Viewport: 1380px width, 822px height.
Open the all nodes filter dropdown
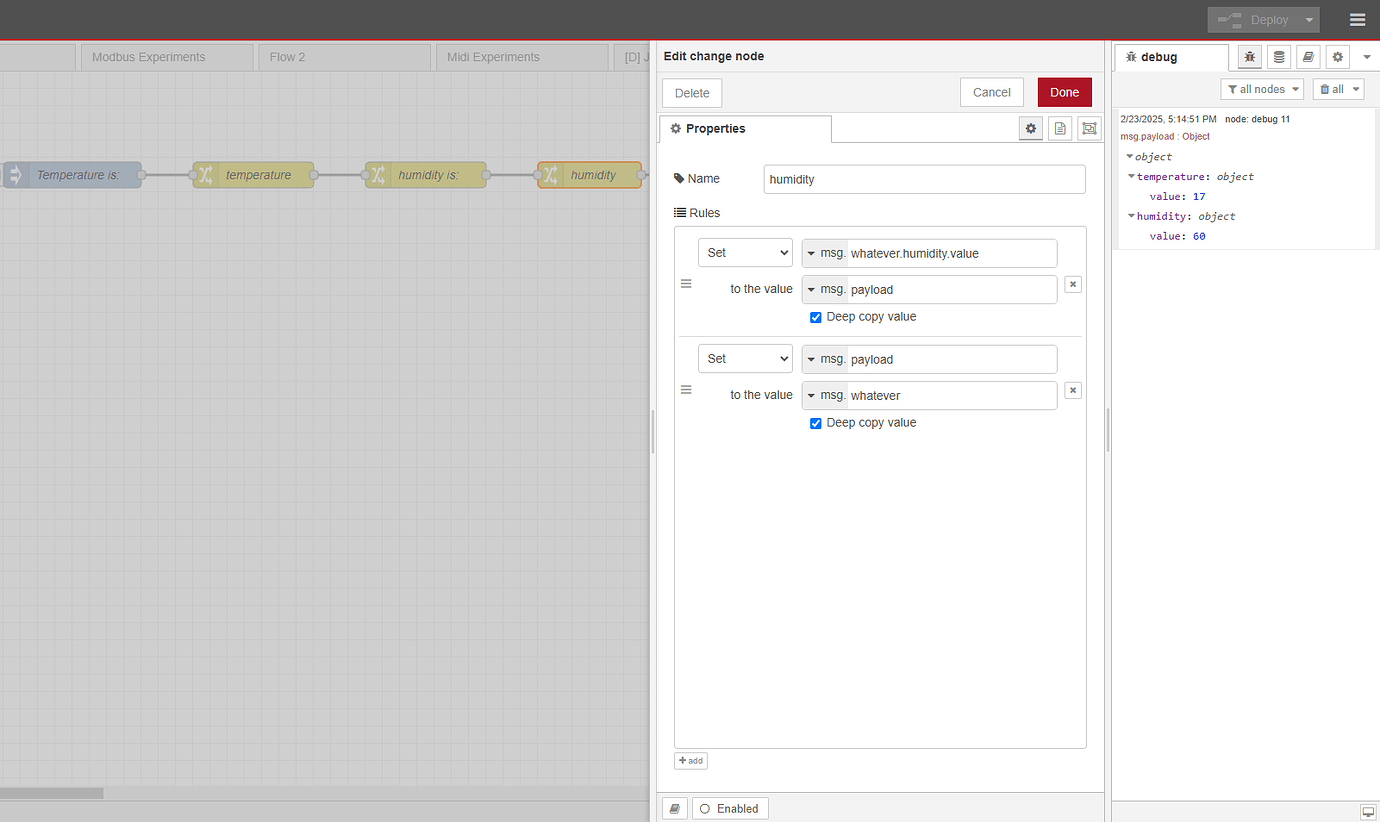1262,89
